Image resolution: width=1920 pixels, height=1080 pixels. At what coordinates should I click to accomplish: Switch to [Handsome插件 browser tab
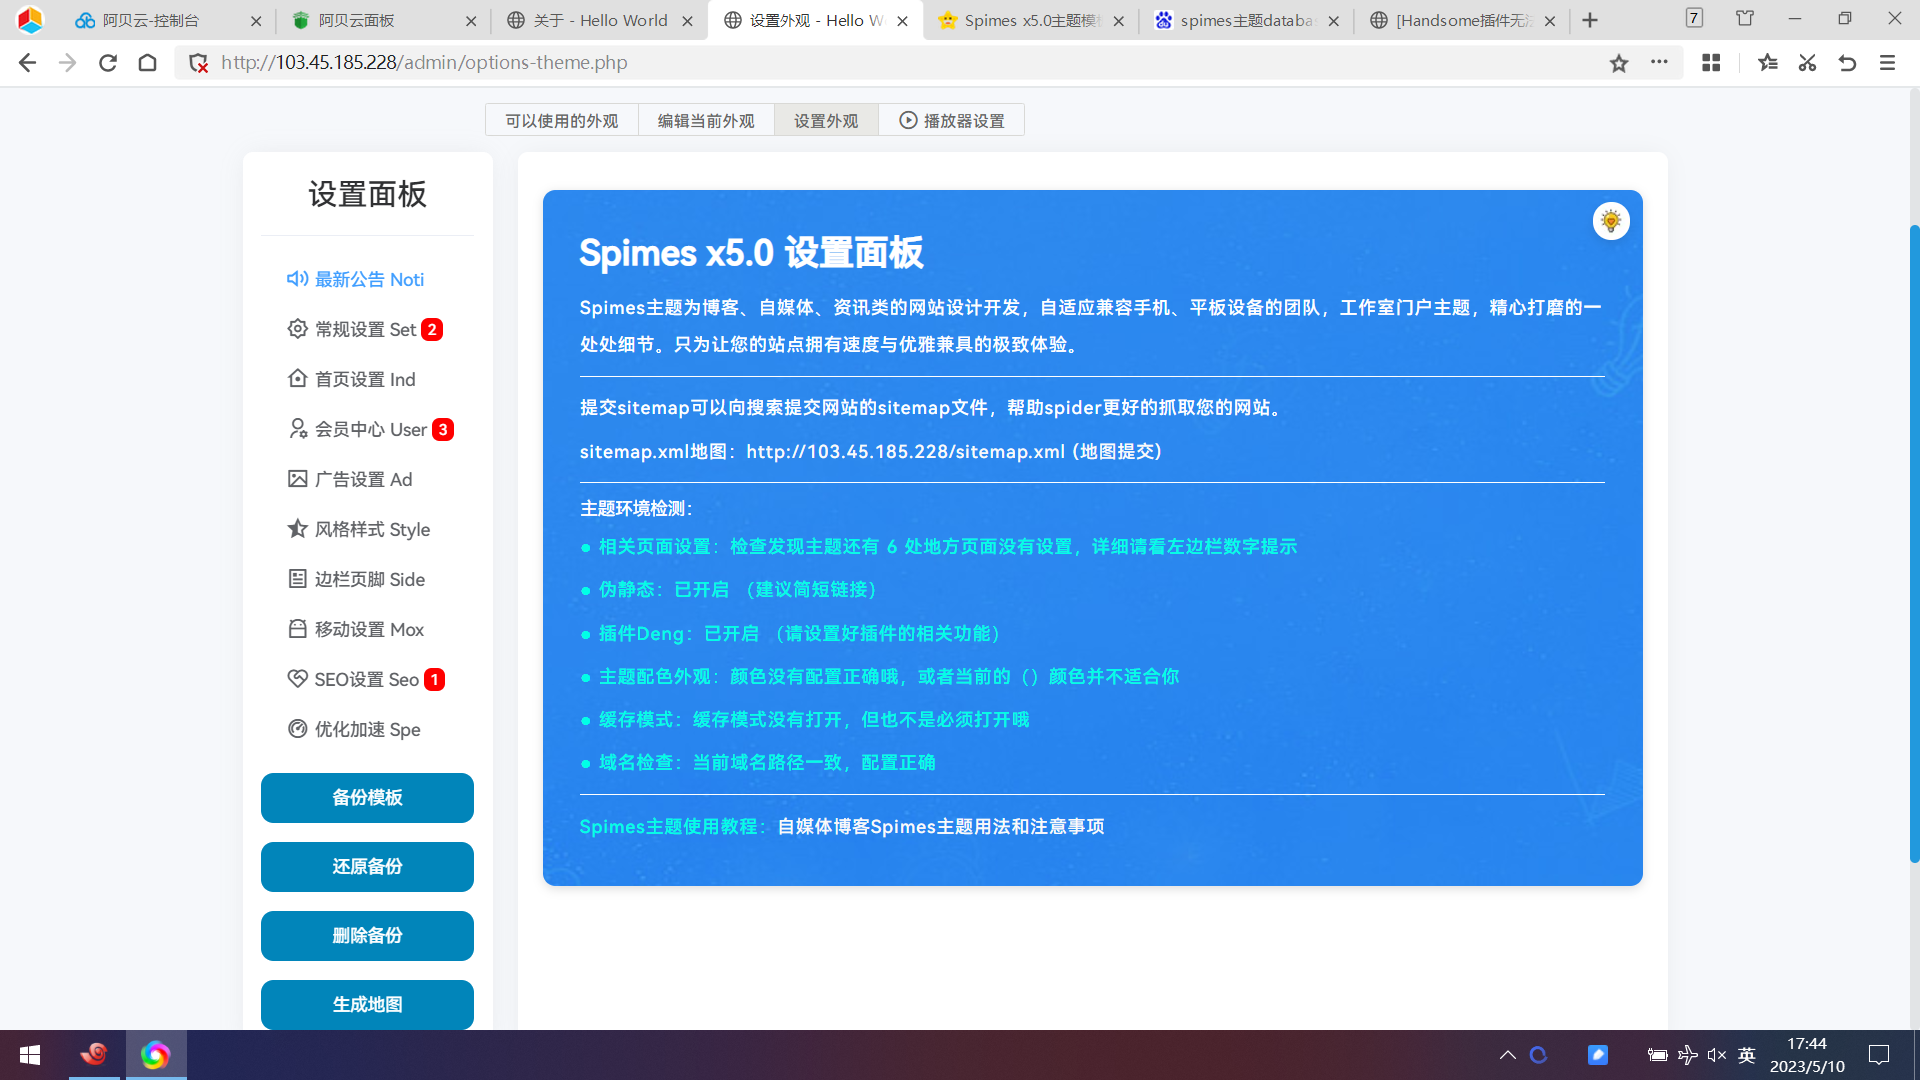[x=1462, y=20]
